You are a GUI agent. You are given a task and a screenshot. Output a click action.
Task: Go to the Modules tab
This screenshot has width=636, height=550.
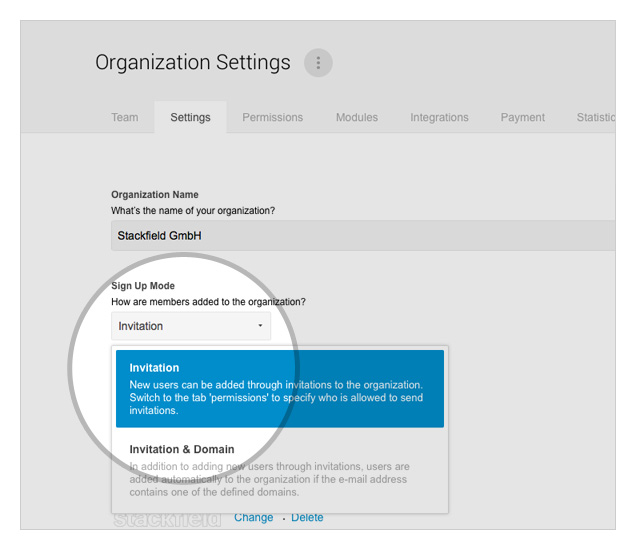pos(357,117)
